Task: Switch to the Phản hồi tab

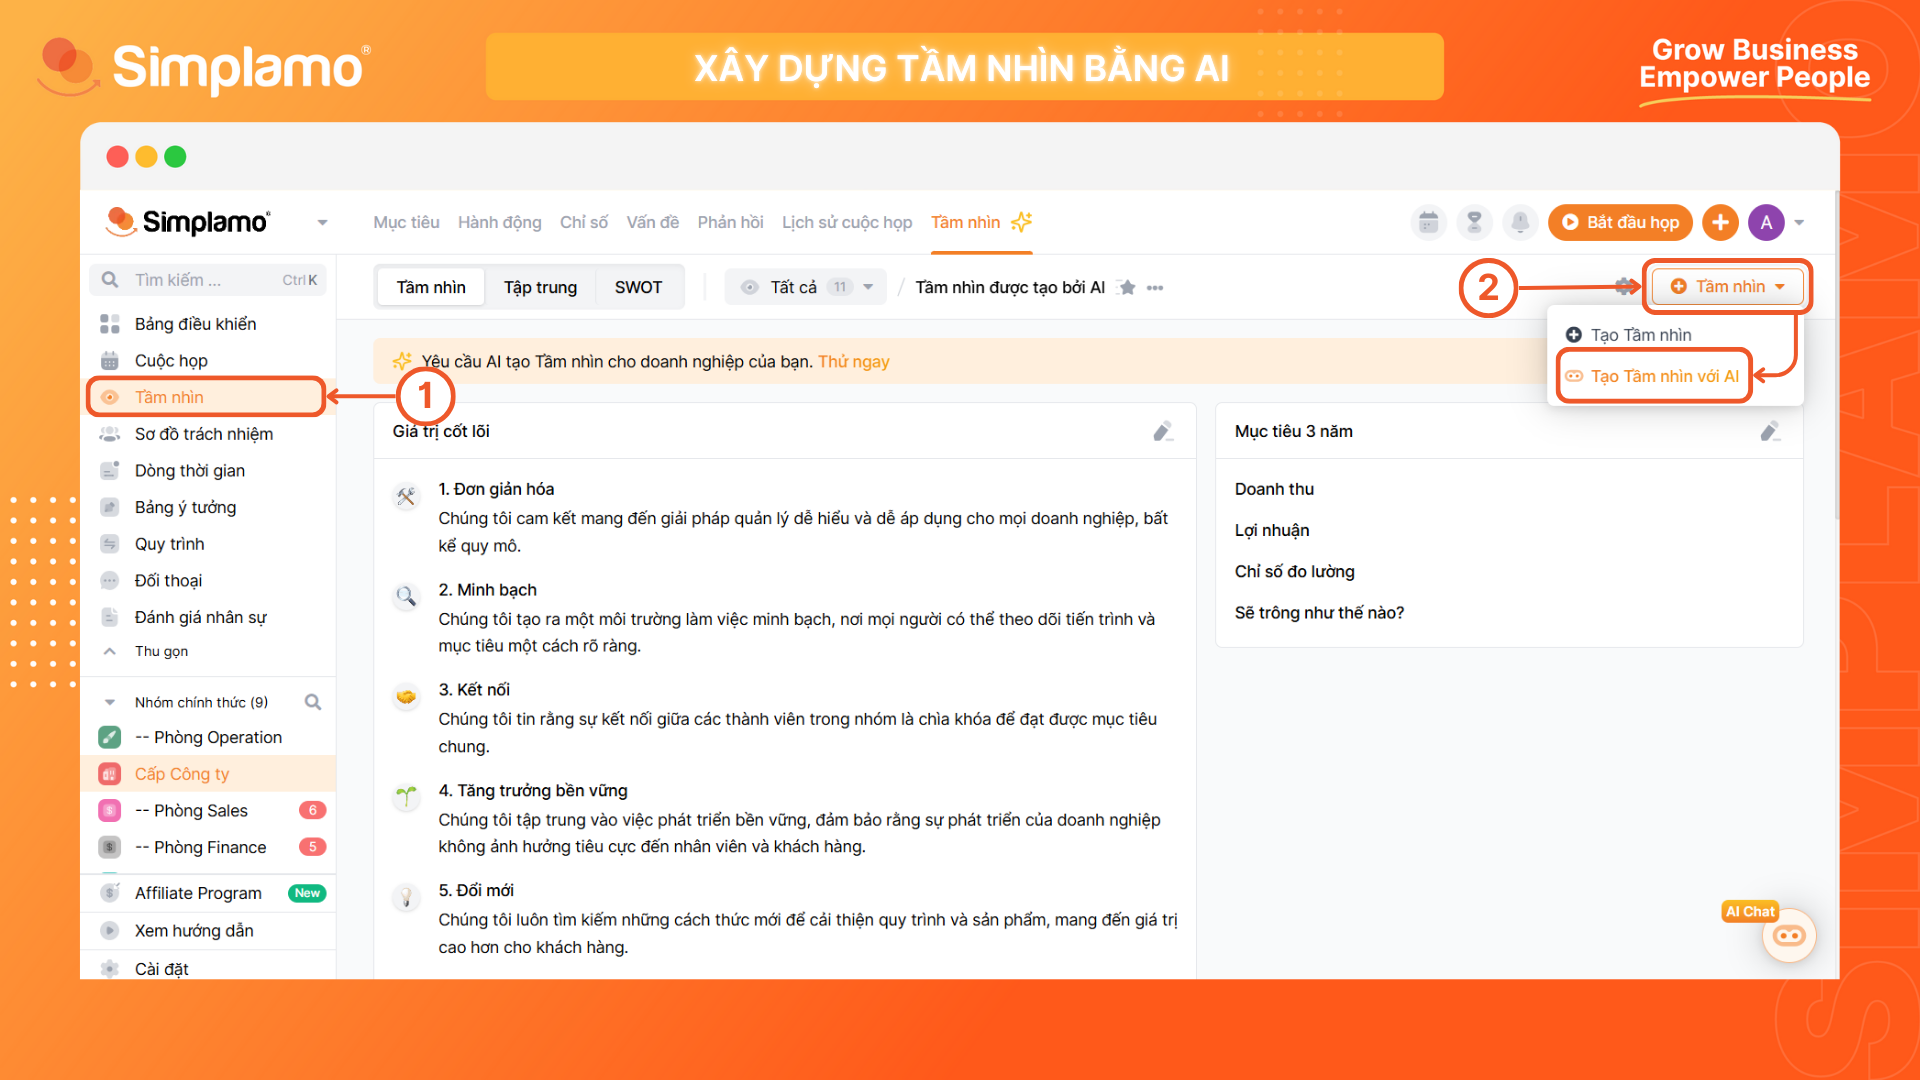Action: coord(730,222)
